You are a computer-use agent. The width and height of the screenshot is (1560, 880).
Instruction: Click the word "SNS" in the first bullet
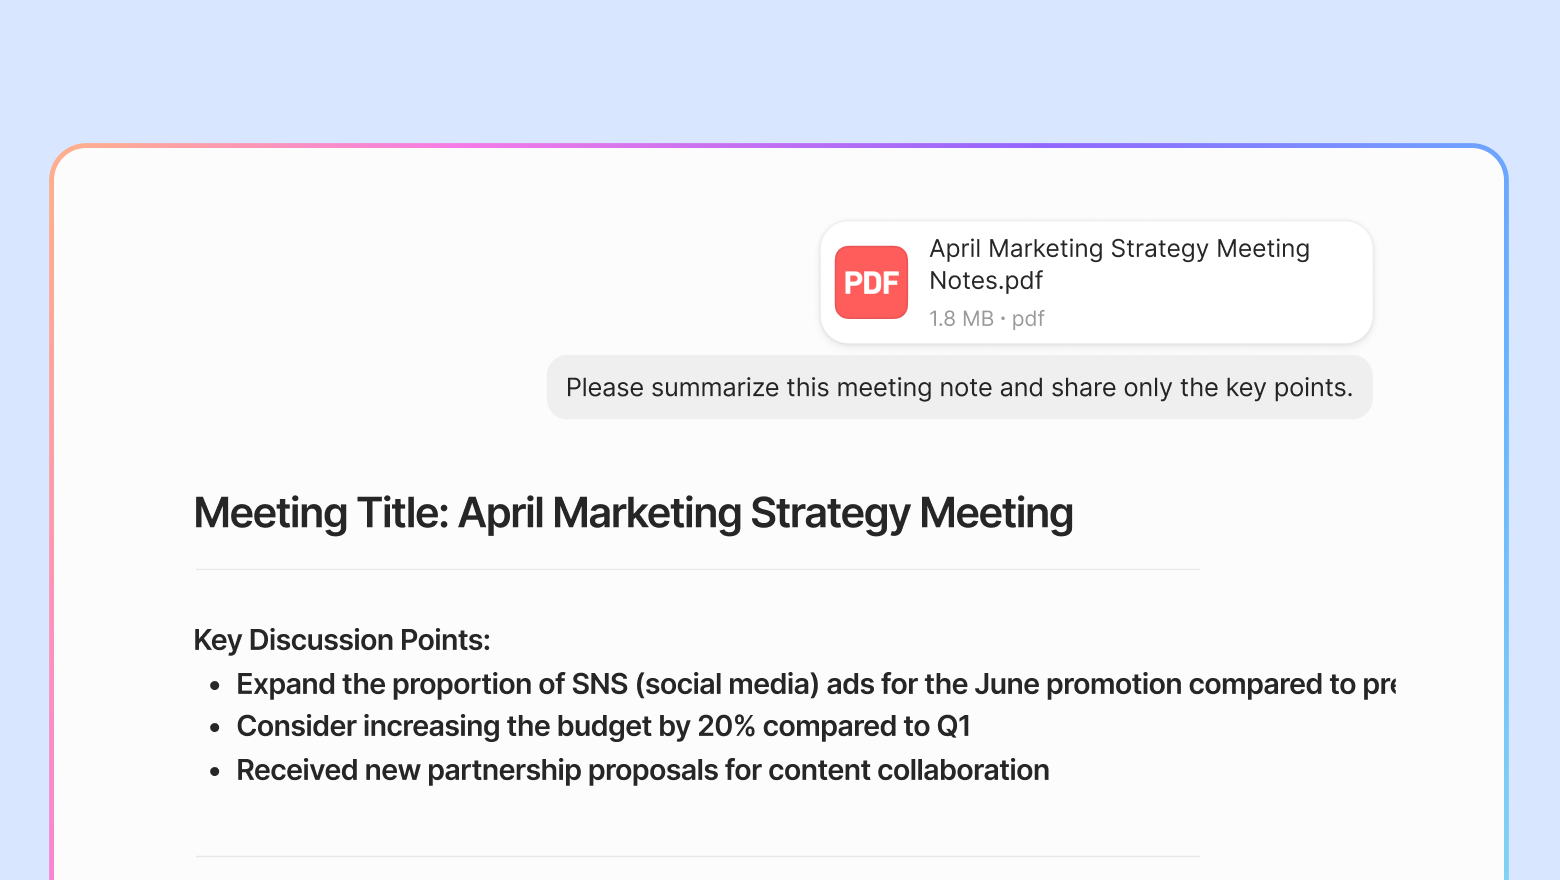[x=599, y=684]
